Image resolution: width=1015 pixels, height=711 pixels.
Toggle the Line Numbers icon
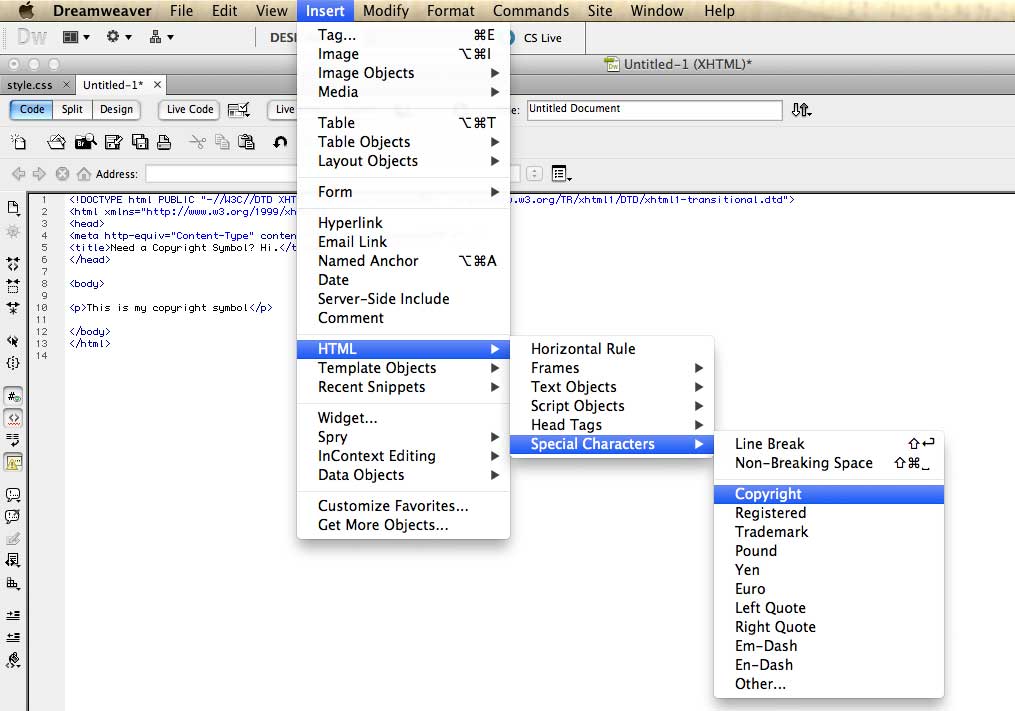point(13,396)
